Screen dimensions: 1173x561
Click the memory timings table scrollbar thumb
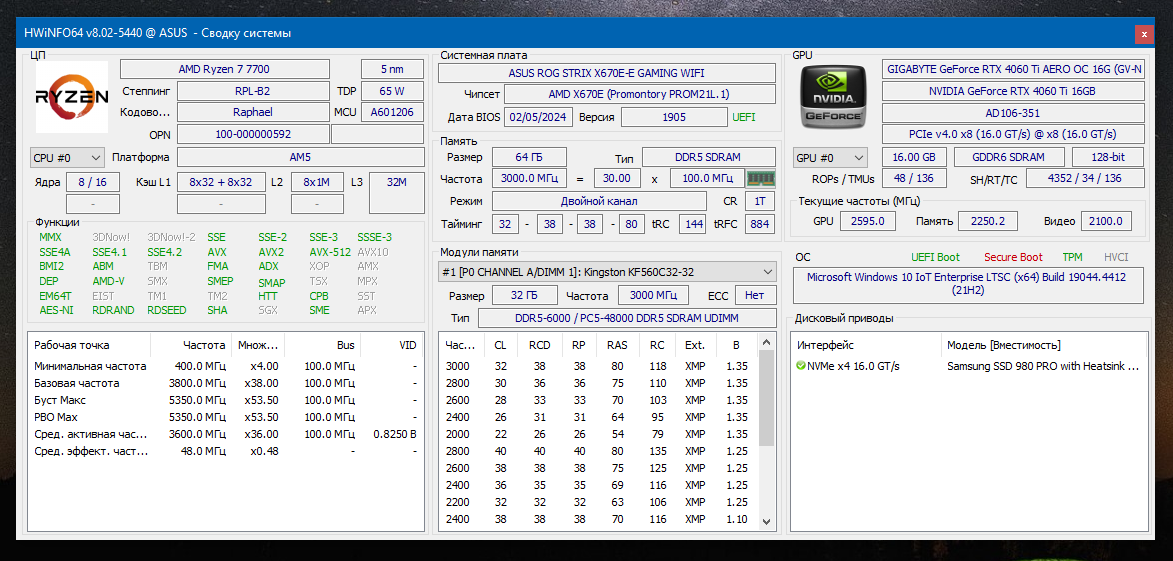(x=767, y=399)
